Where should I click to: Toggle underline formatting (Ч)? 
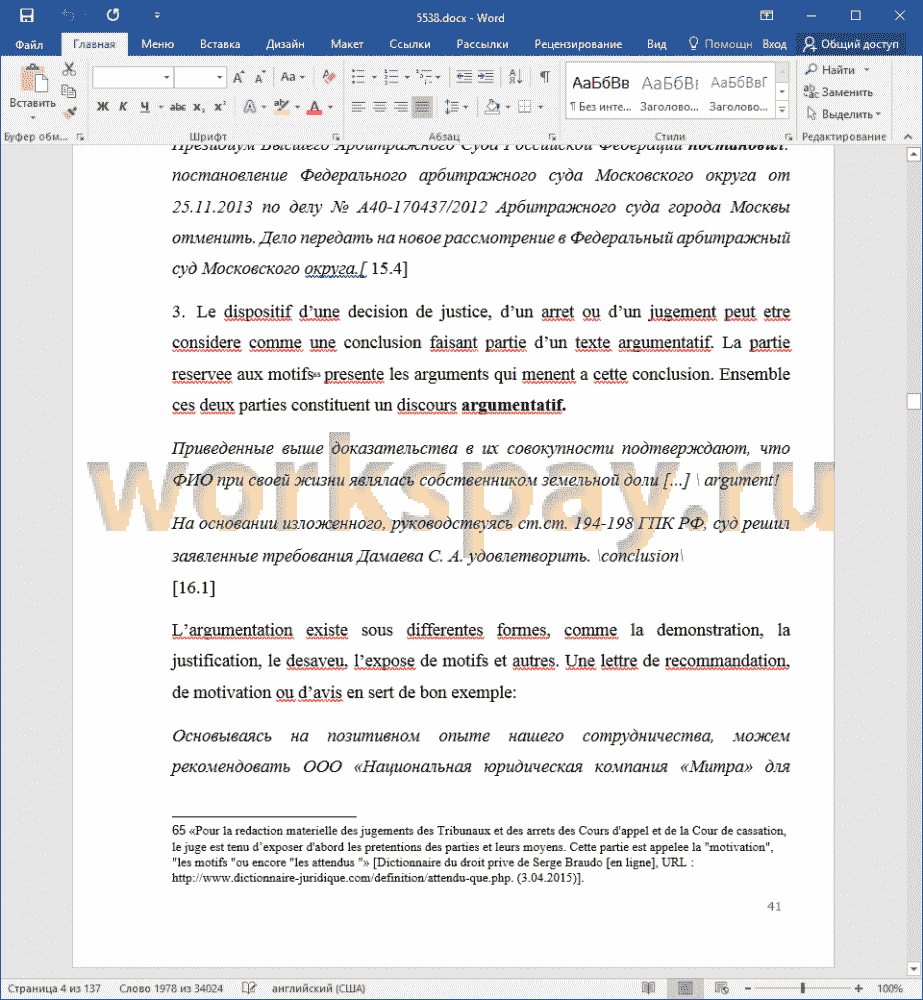(x=145, y=107)
